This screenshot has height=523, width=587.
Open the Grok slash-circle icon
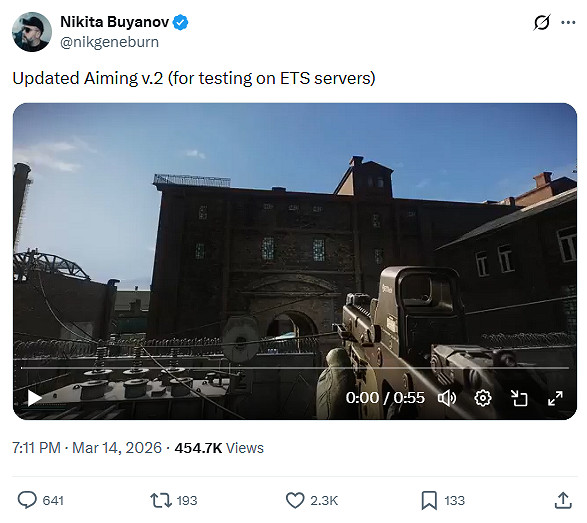point(542,22)
